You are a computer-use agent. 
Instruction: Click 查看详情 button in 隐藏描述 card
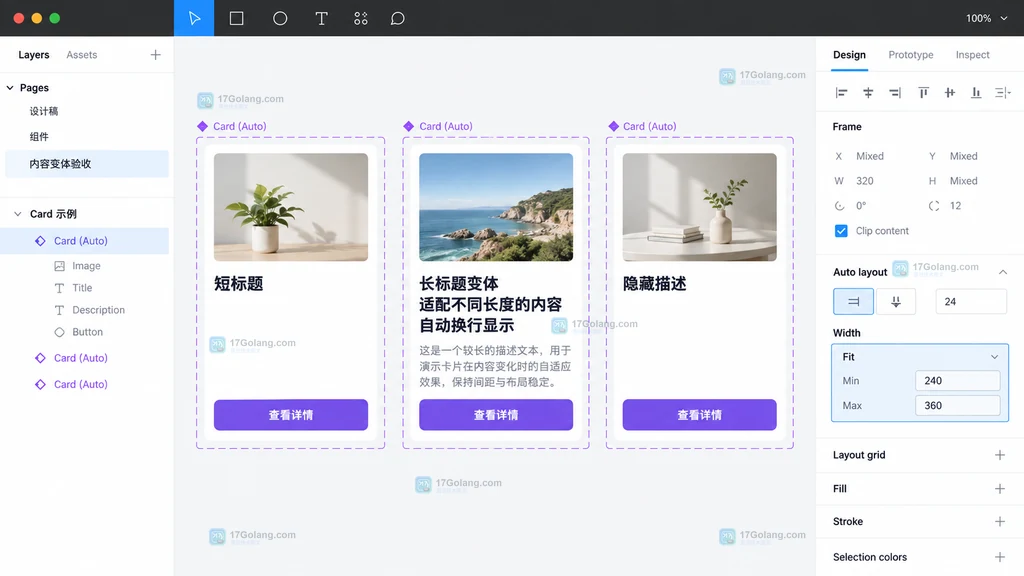click(x=699, y=415)
